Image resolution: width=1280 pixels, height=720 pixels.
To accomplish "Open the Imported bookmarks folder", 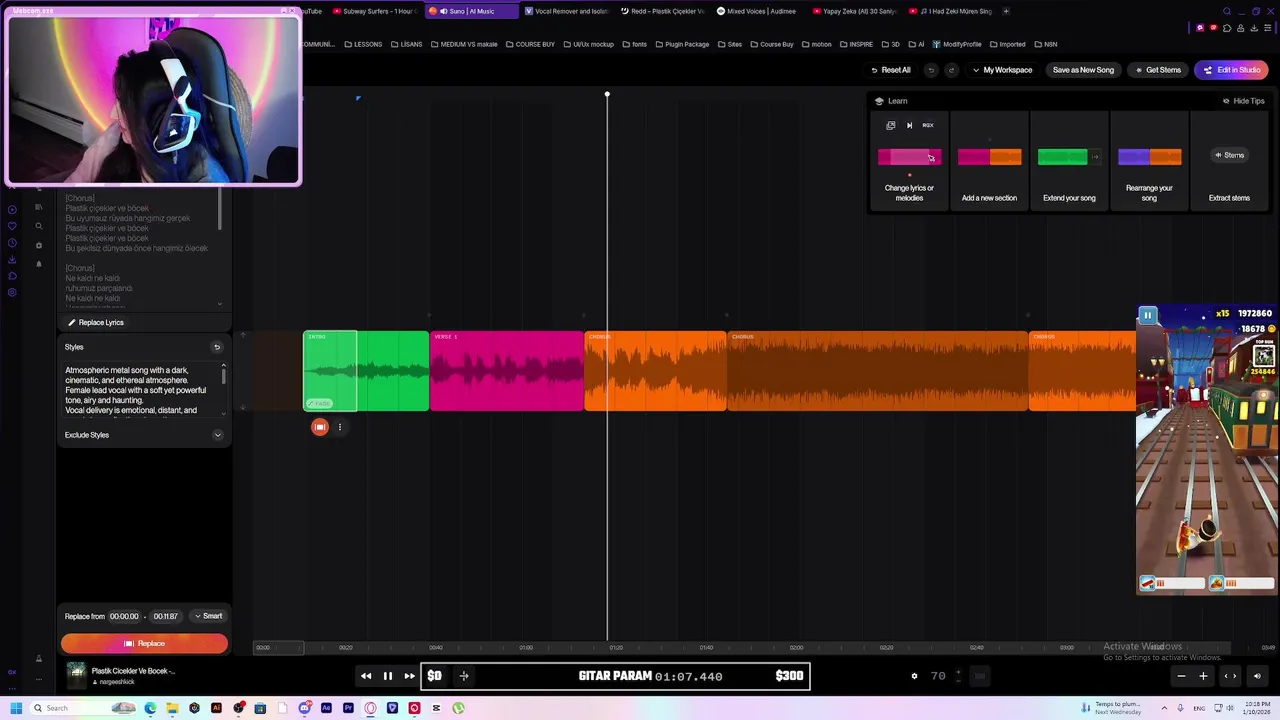I will (x=1008, y=44).
